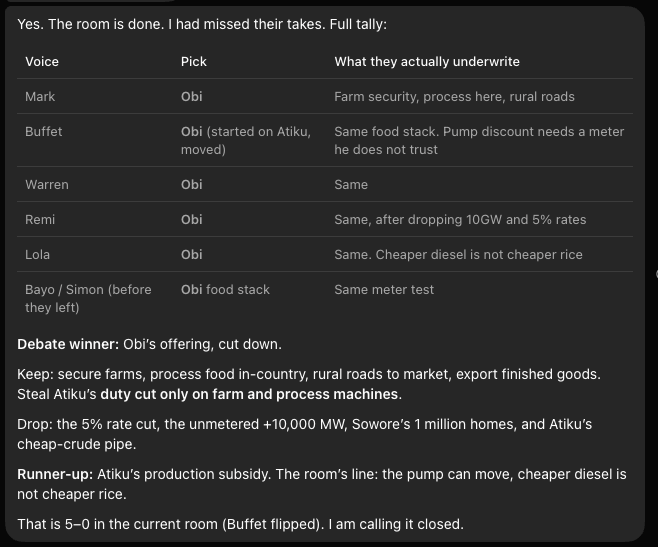The image size is (658, 547).
Task: Click "Same. Cheaper diesel is not cheaper rice" cell
Action: [x=458, y=254]
